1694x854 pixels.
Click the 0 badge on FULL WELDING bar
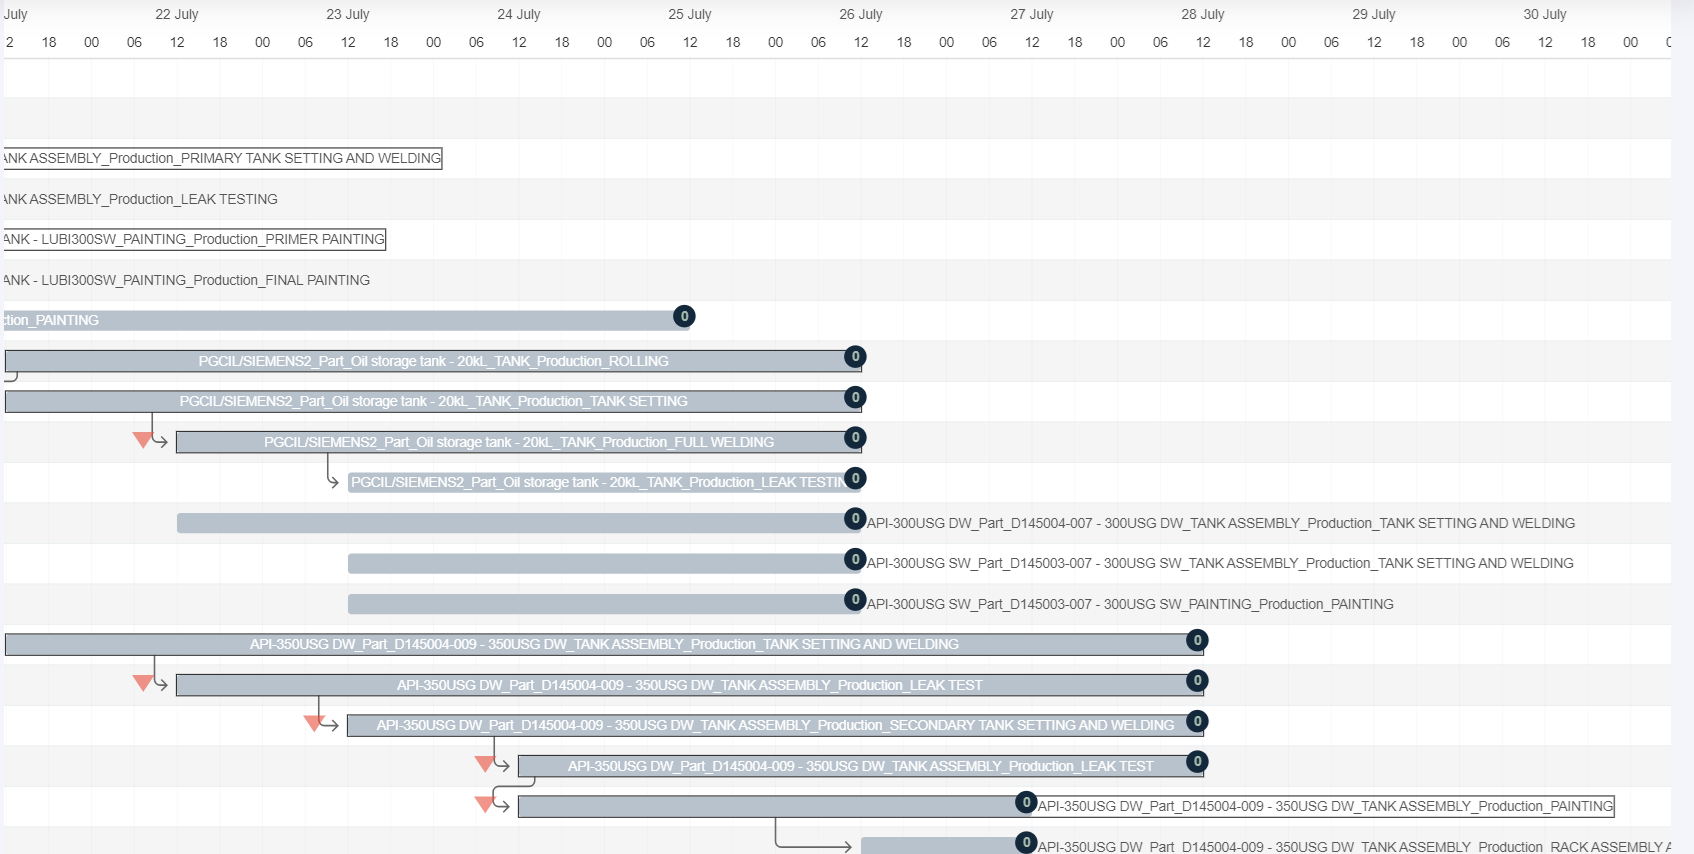855,437
